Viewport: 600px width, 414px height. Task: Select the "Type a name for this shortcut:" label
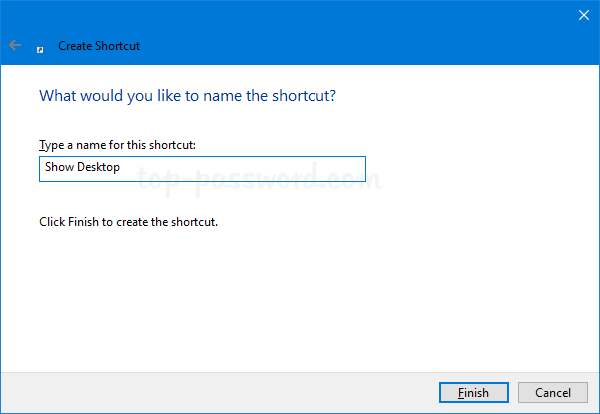pos(117,145)
